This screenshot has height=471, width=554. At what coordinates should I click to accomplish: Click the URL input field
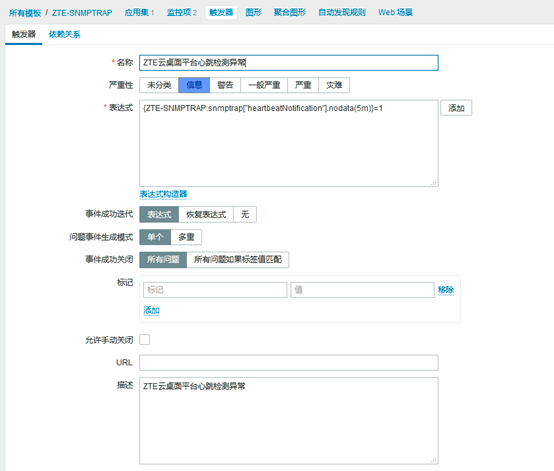289,363
